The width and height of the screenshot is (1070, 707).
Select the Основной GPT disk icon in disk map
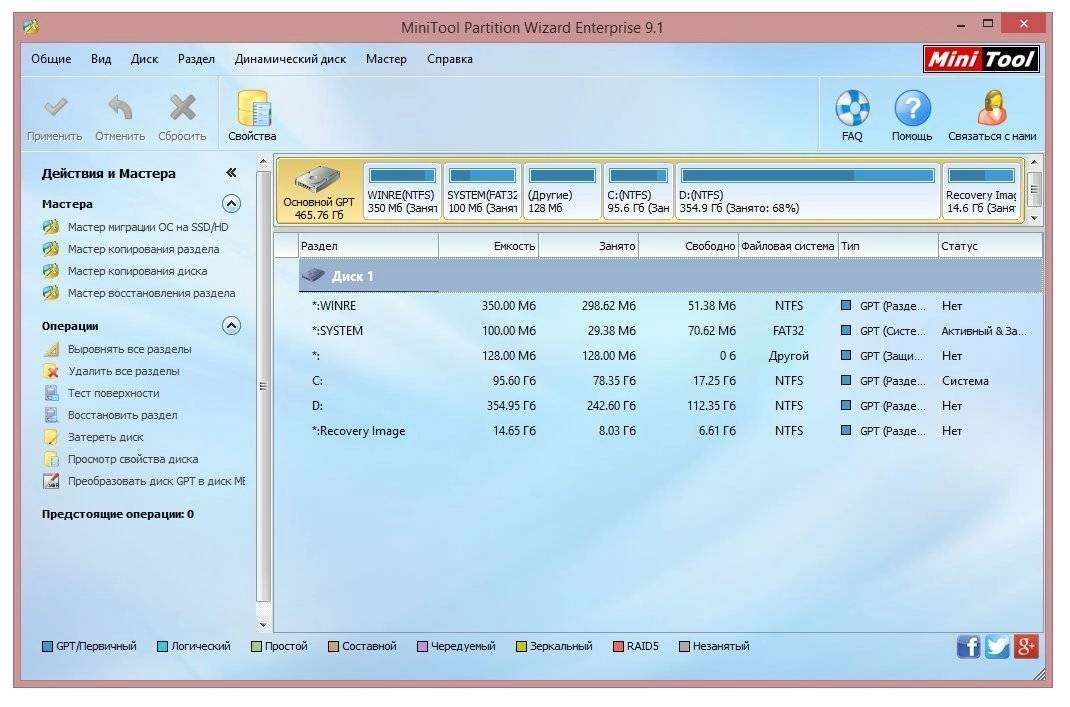317,179
